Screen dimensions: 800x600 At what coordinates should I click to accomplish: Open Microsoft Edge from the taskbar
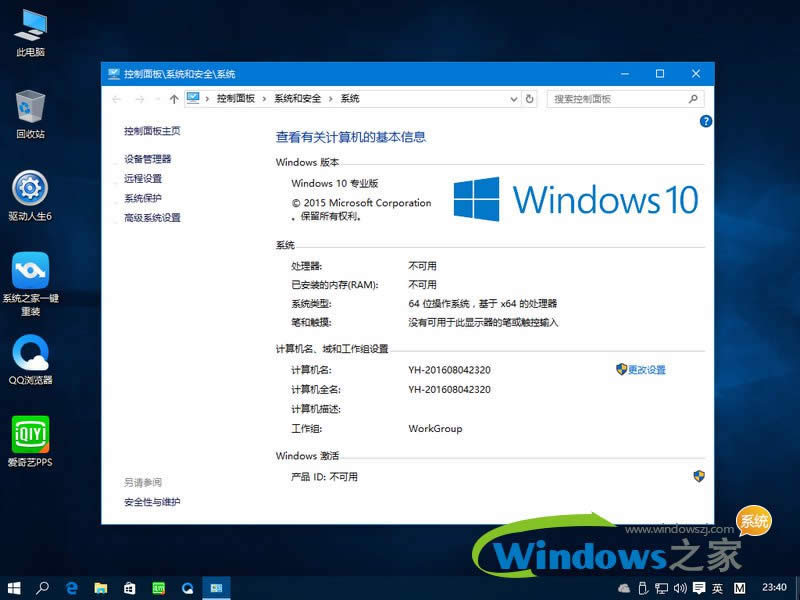(x=70, y=588)
